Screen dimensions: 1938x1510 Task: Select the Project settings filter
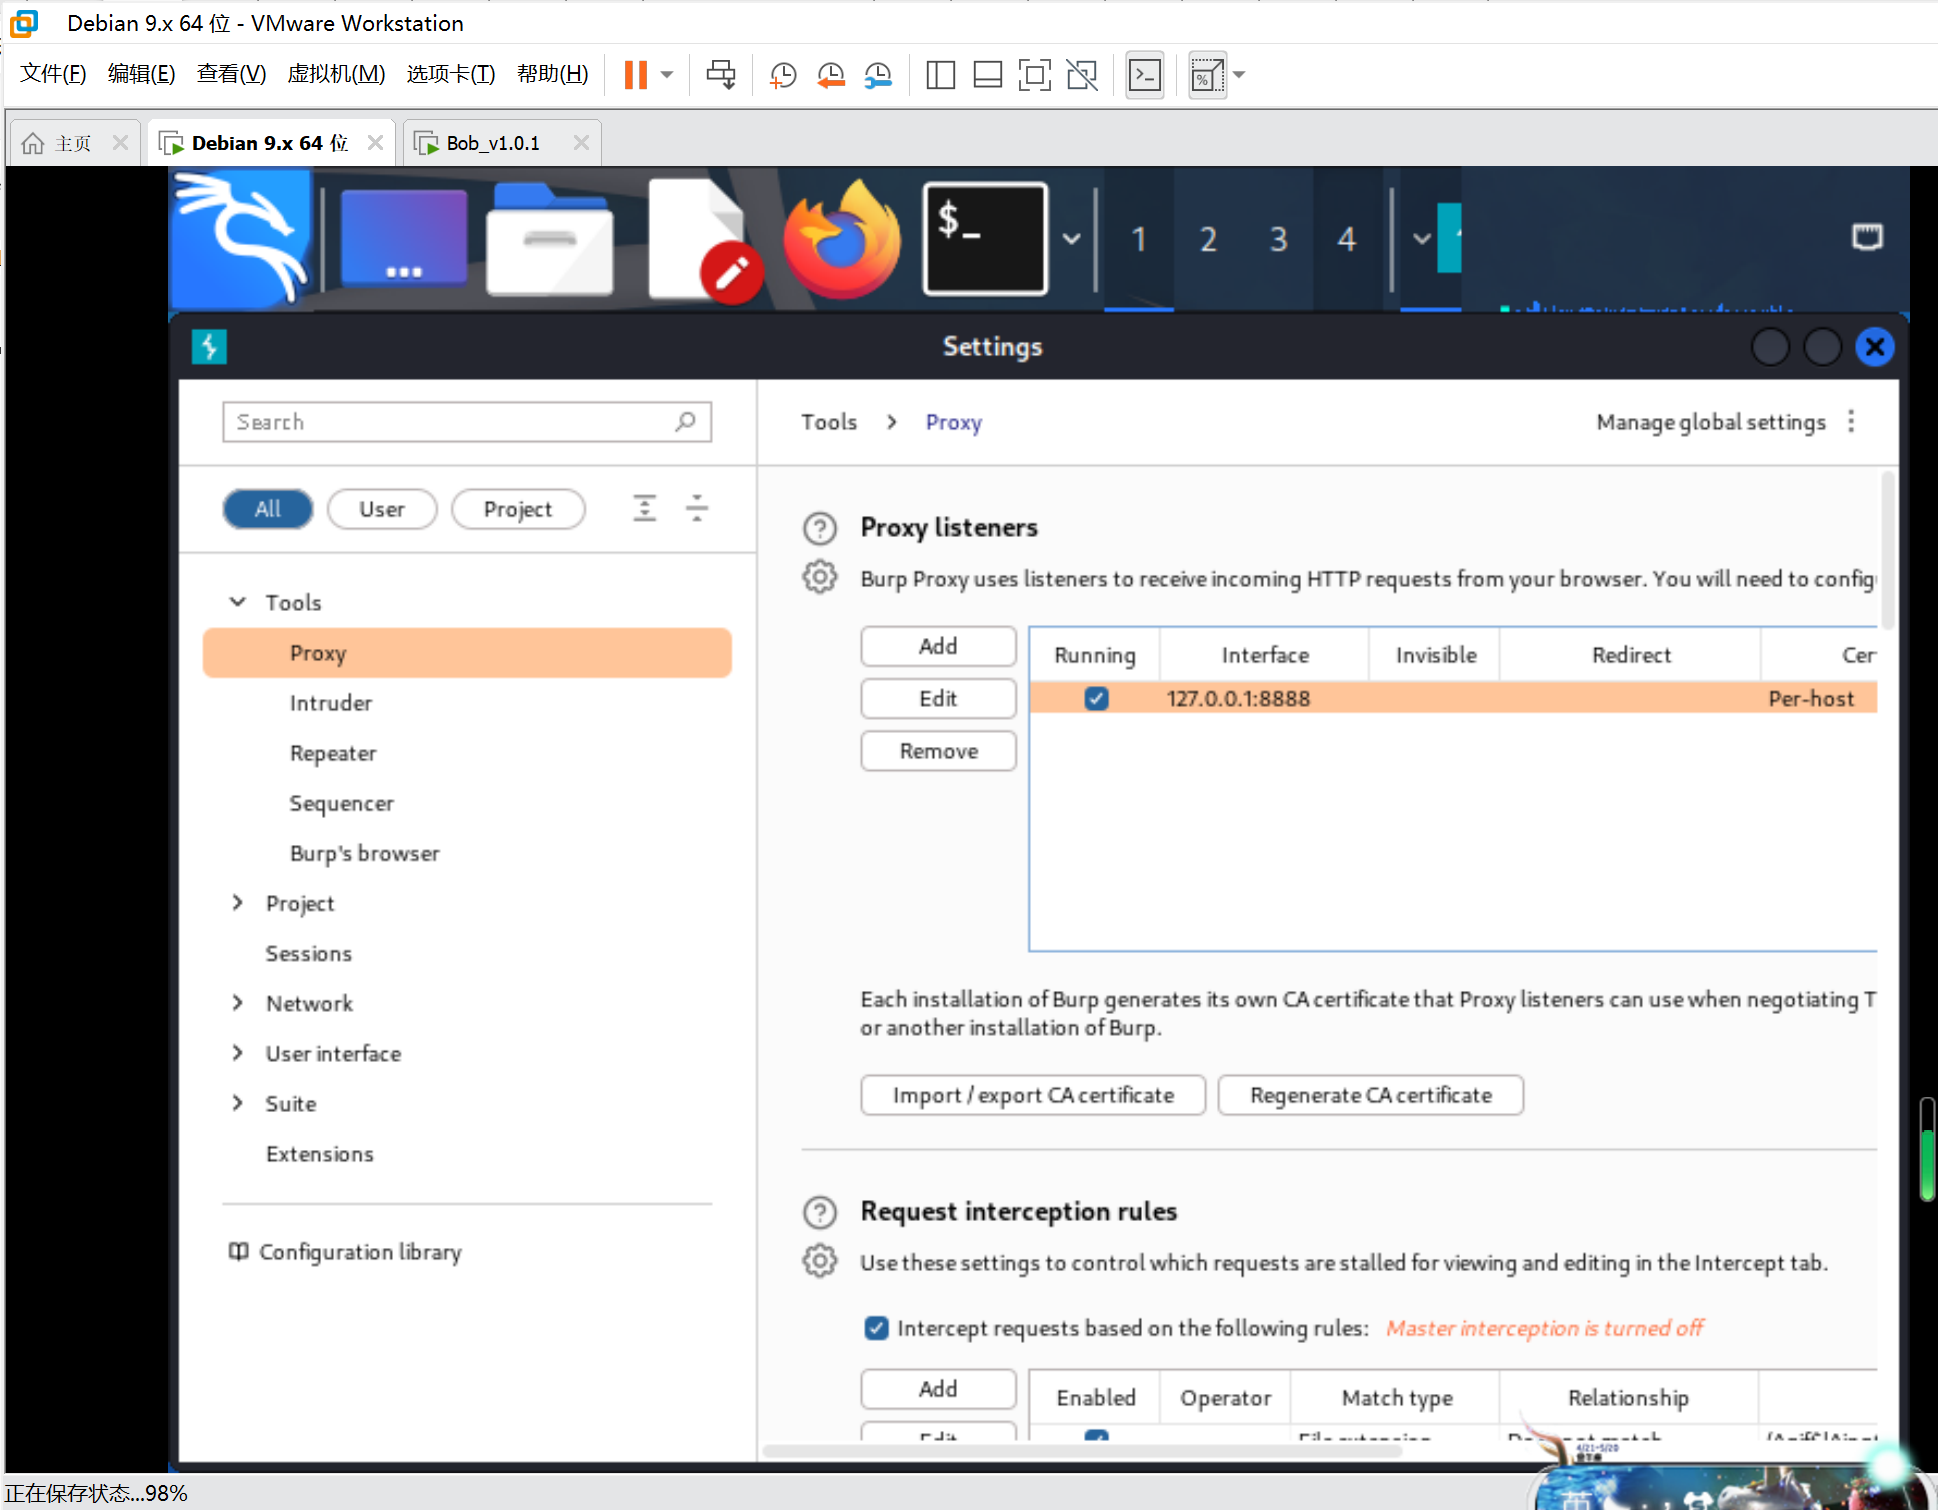pyautogui.click(x=518, y=509)
